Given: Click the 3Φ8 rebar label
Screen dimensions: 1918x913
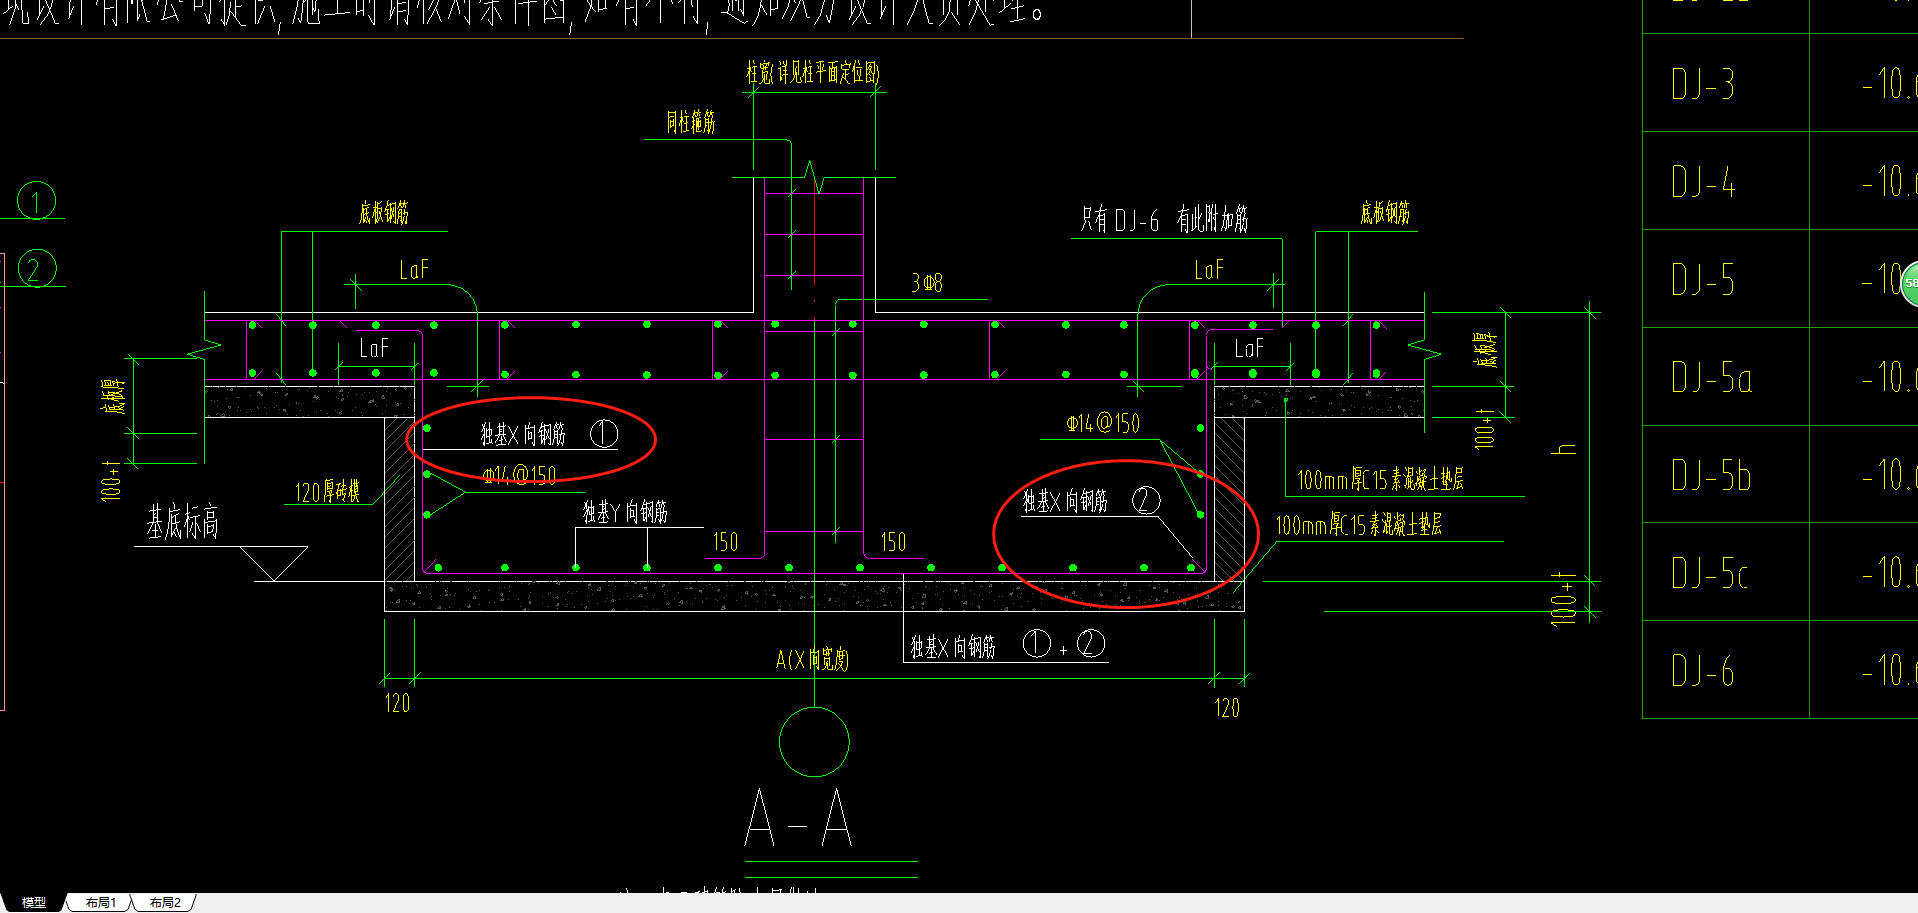Looking at the screenshot, I should click(926, 283).
